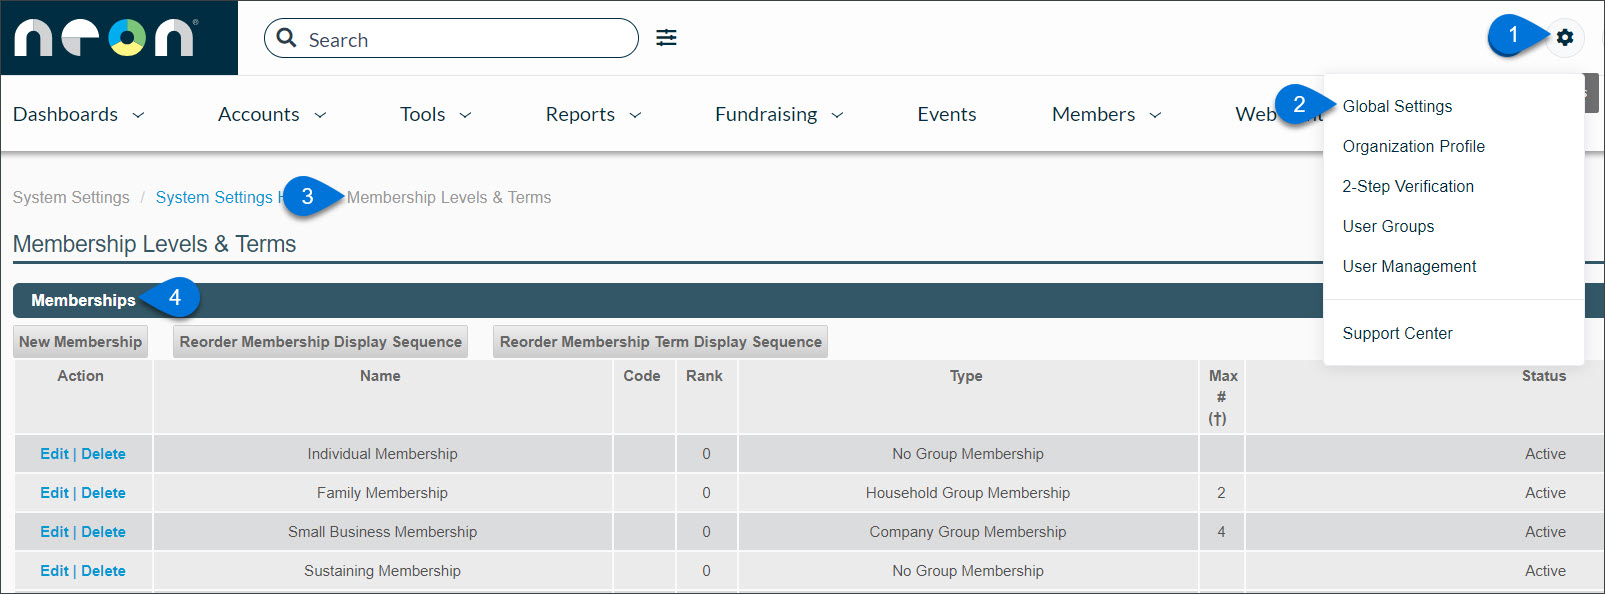1605x594 pixels.
Task: Click the Type column header
Action: 966,376
